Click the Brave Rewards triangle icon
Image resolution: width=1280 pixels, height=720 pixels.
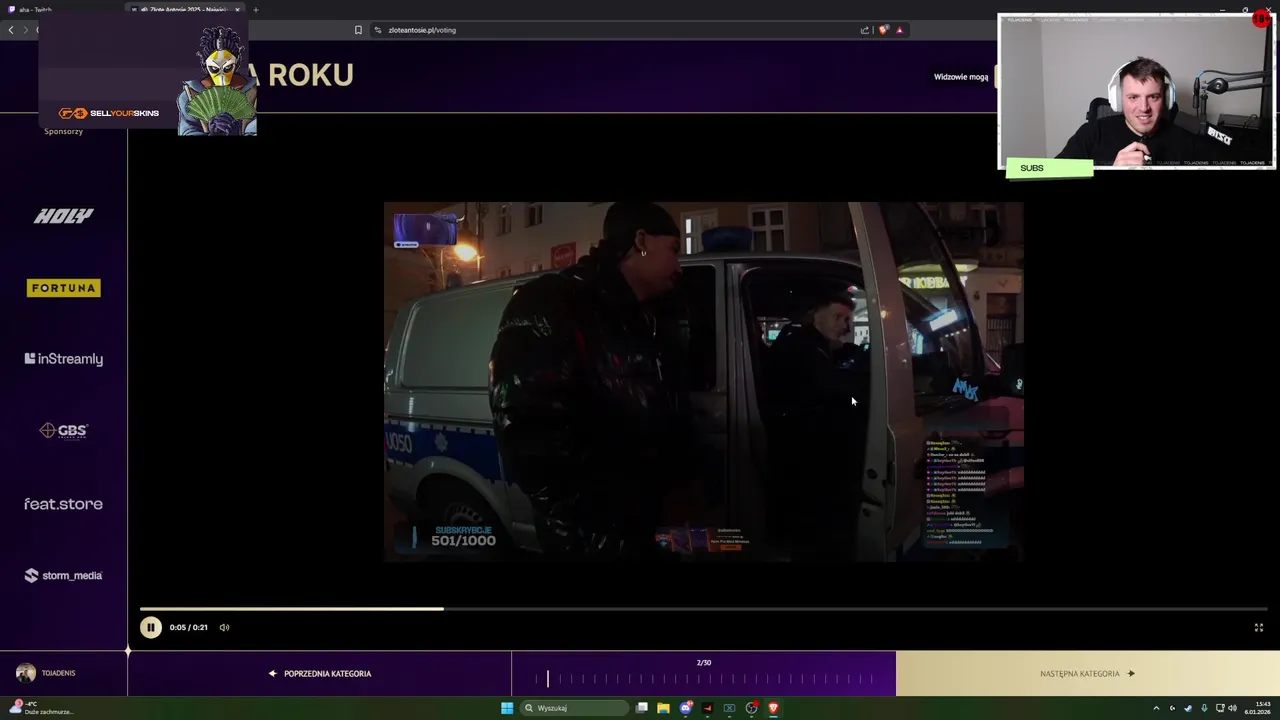tap(899, 30)
